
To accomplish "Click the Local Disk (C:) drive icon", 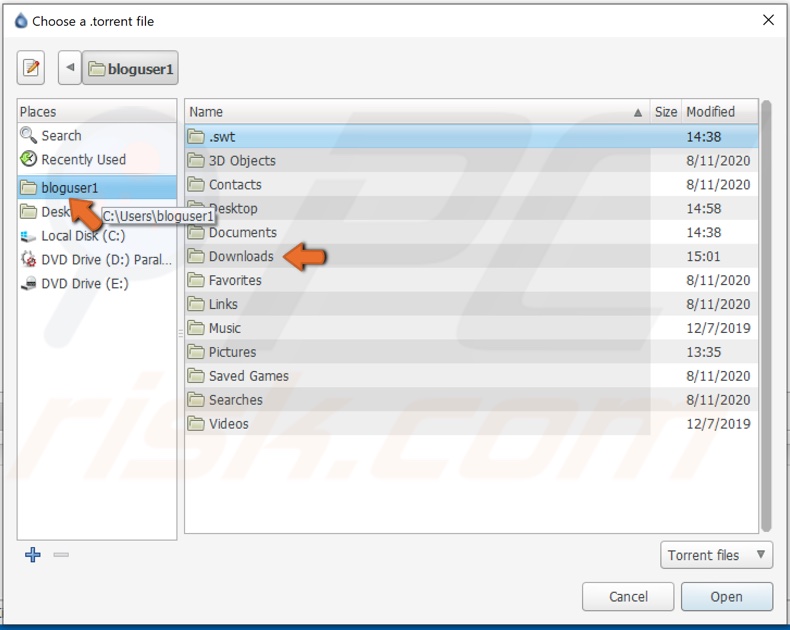I will coord(28,236).
